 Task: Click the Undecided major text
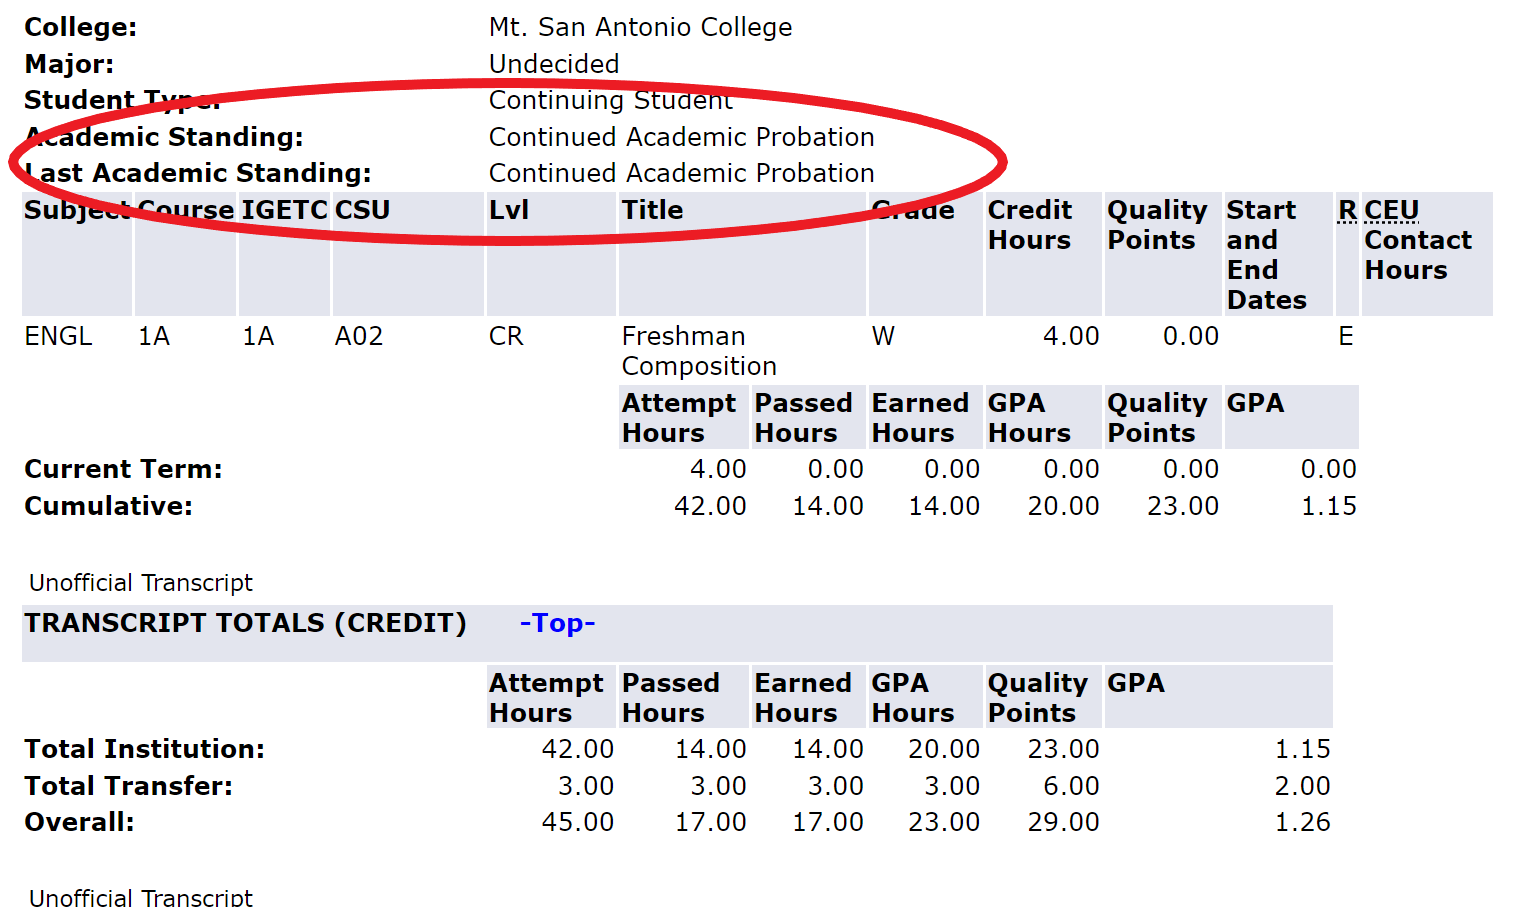pos(554,64)
